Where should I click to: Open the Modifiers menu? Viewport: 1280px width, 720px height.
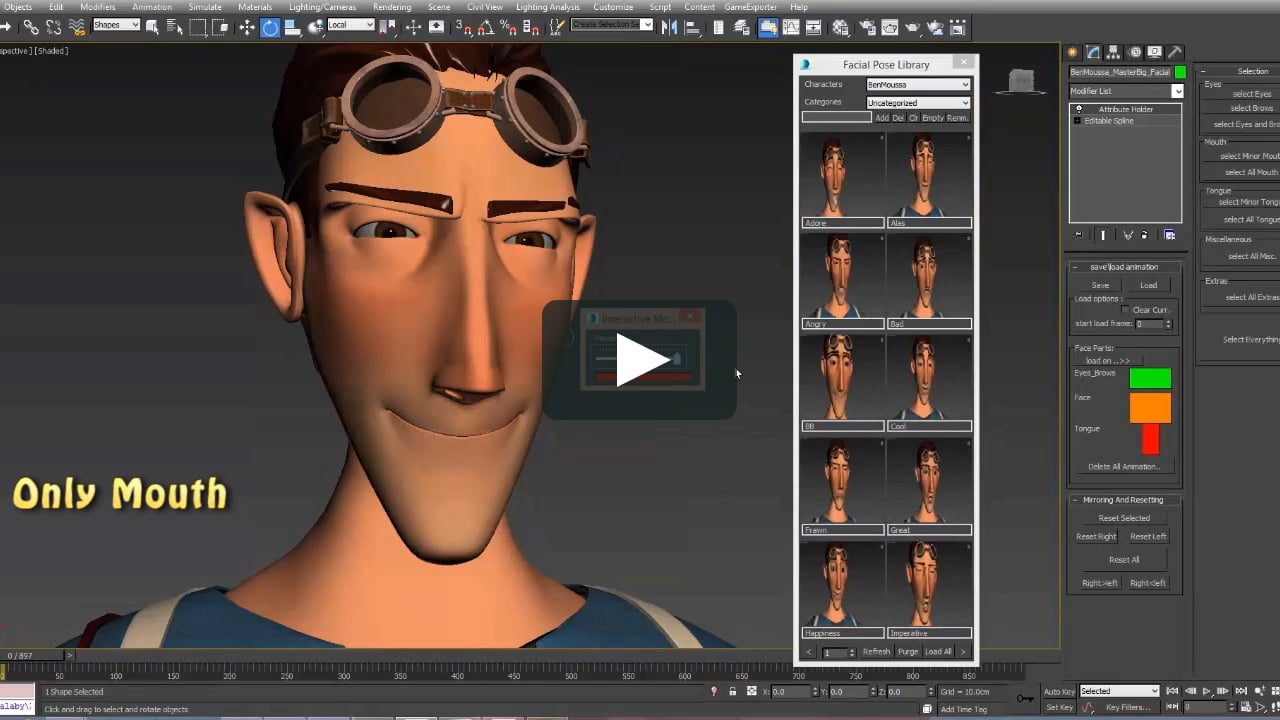click(x=98, y=7)
